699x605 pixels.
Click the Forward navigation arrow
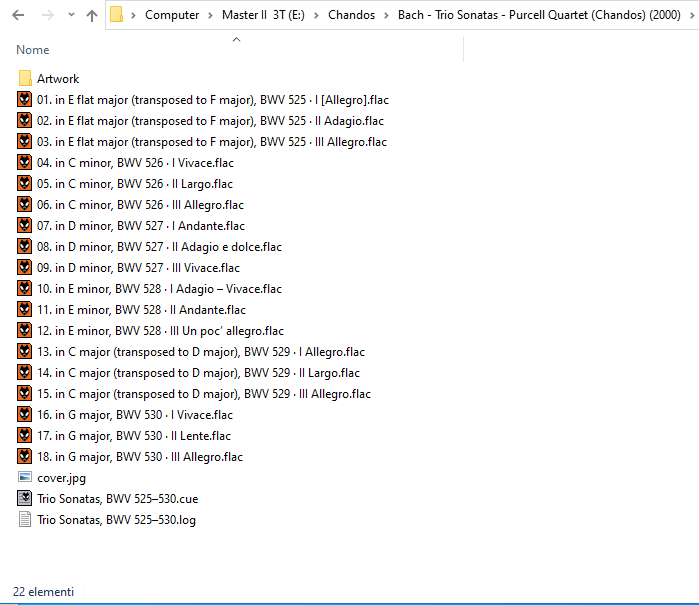point(47,15)
